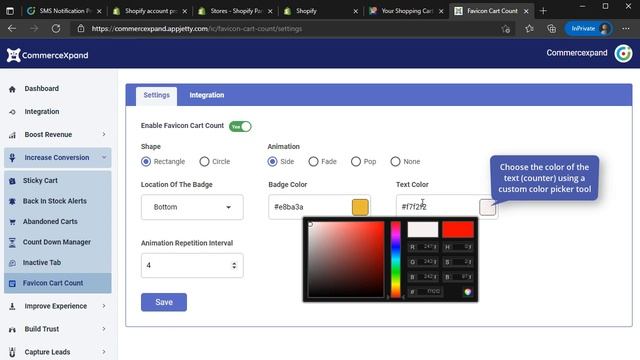
Task: Click Animation Repetition Interval stepper arrows
Action: (234, 265)
